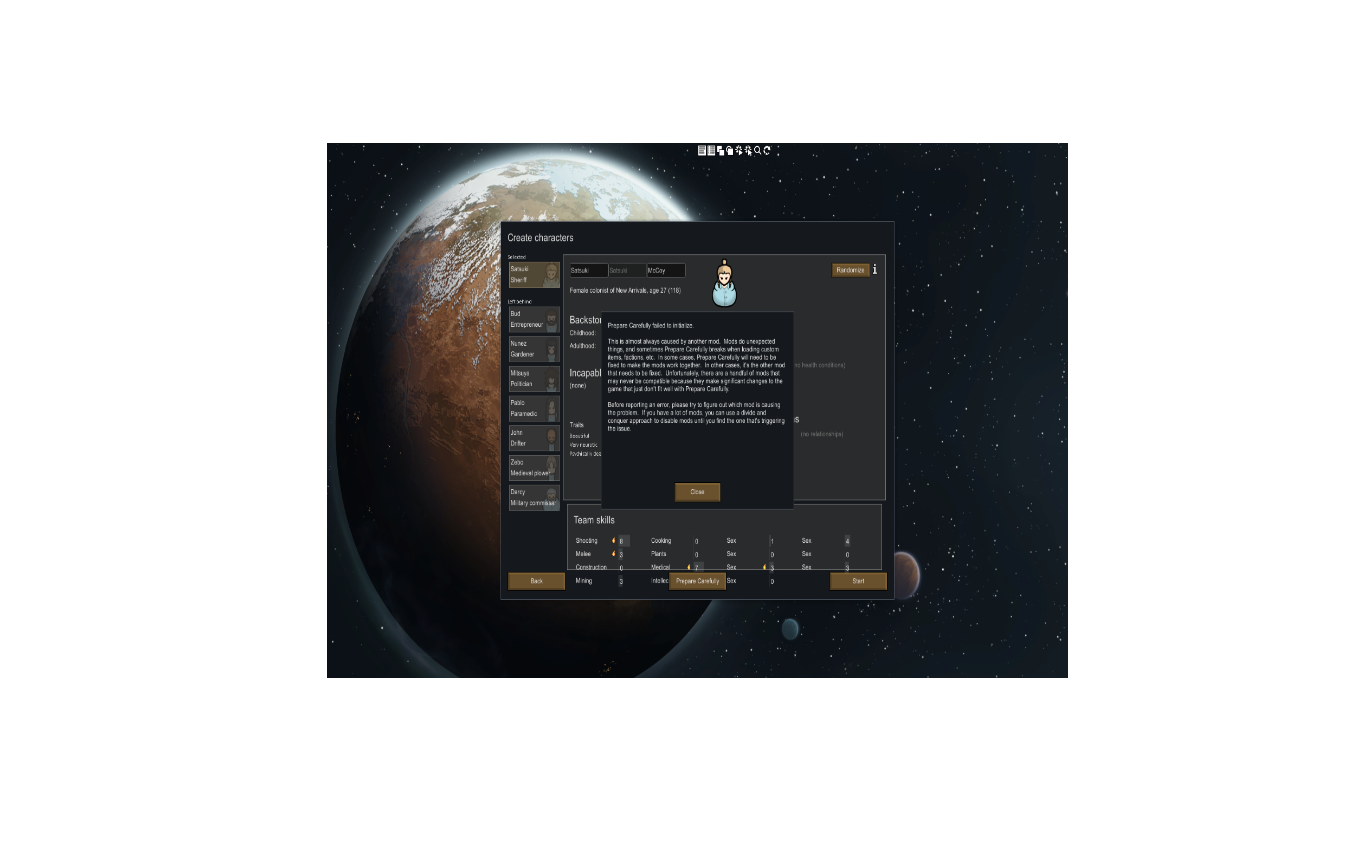
Task: Click the Melee skill label
Action: 583,554
